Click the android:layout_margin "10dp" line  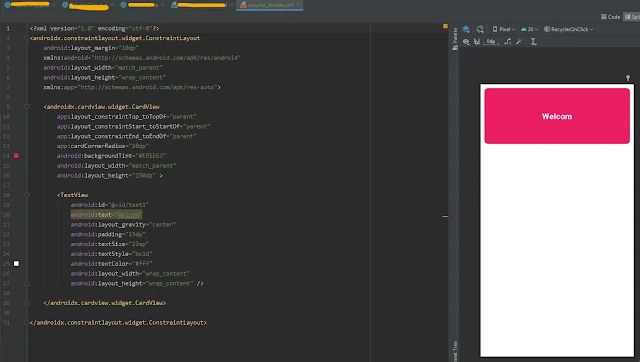coord(91,48)
